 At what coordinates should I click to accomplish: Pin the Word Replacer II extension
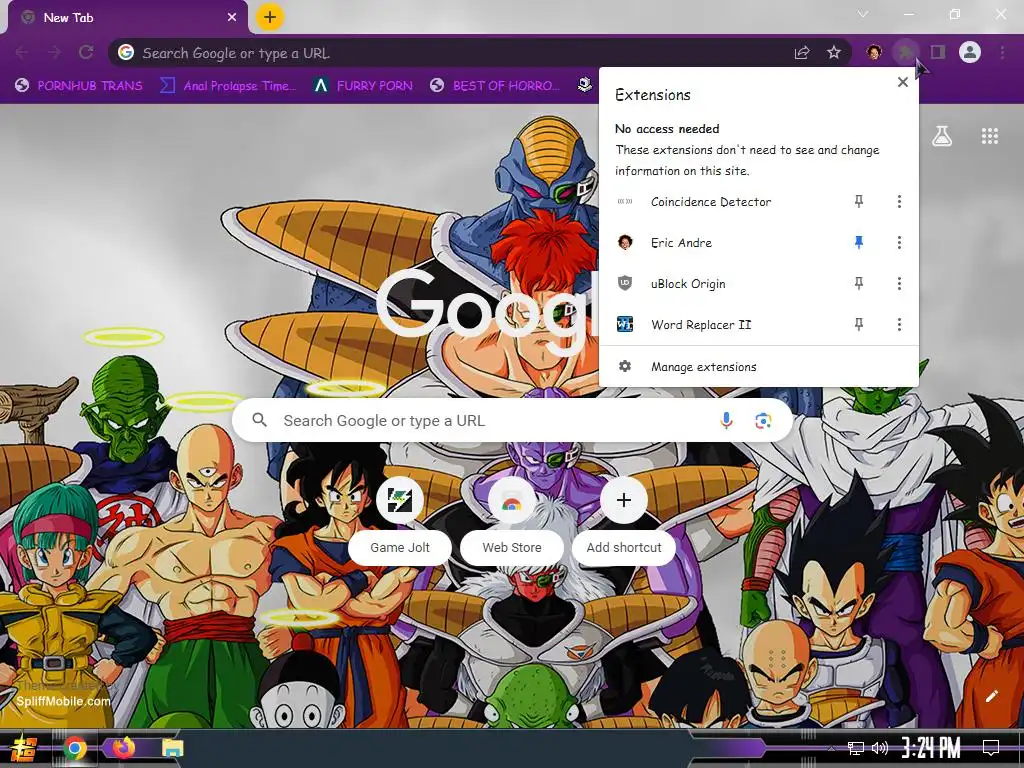pyautogui.click(x=859, y=325)
